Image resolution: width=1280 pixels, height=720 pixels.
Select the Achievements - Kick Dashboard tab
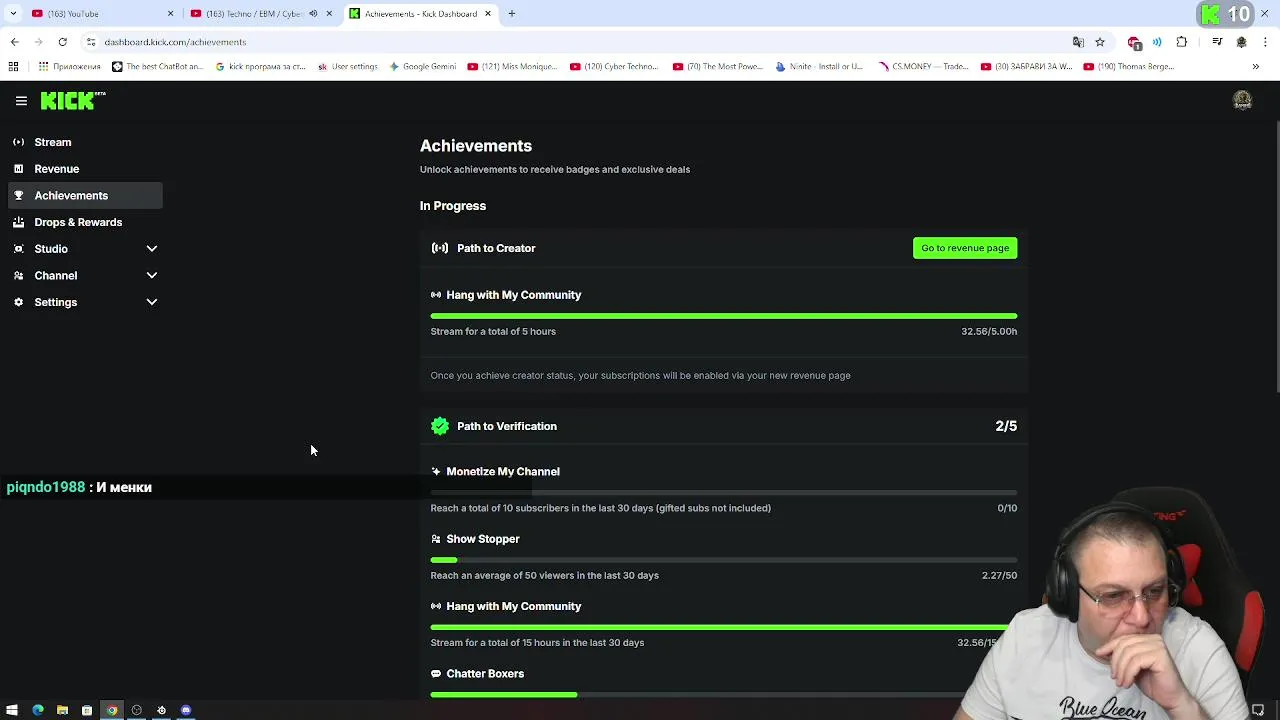click(x=420, y=14)
